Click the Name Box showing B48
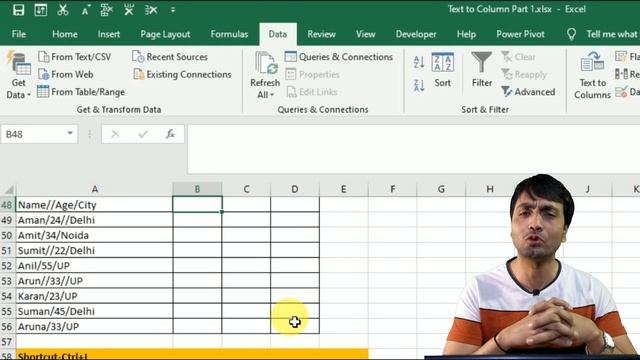The image size is (640, 360). (x=33, y=134)
